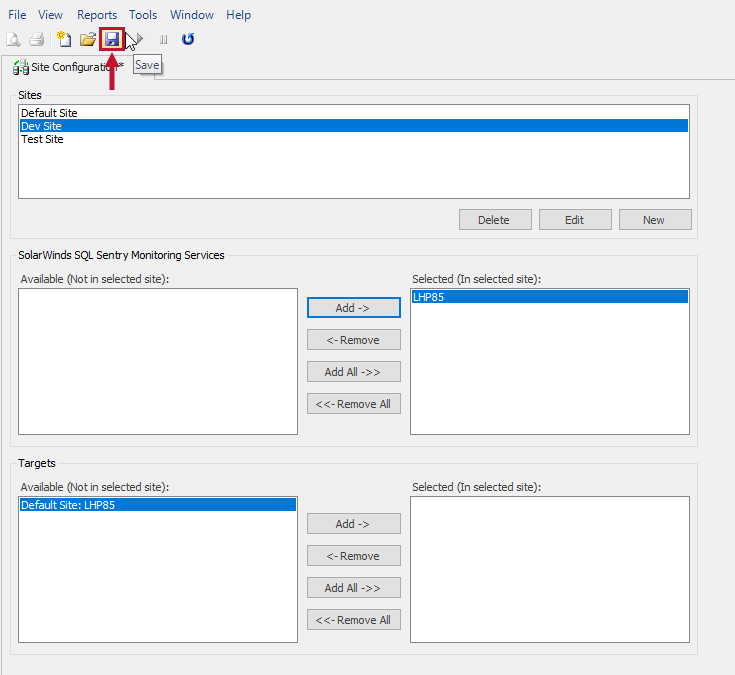
Task: Click the New document toolbar icon
Action: coord(64,39)
